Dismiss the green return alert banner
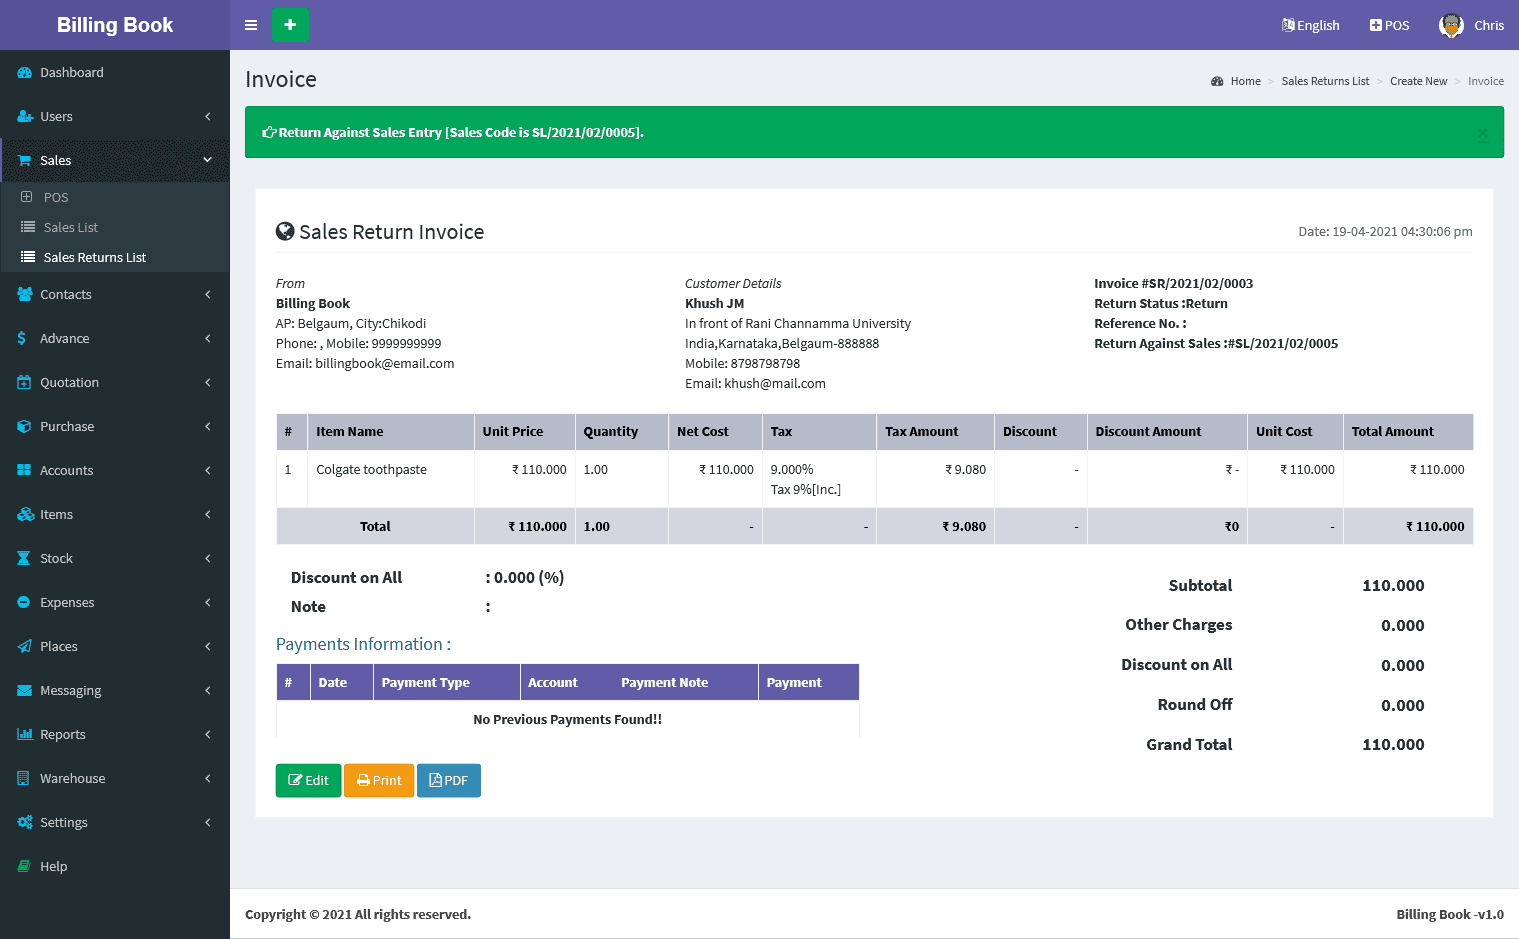Screen dimensions: 1519x939 tap(1482, 133)
